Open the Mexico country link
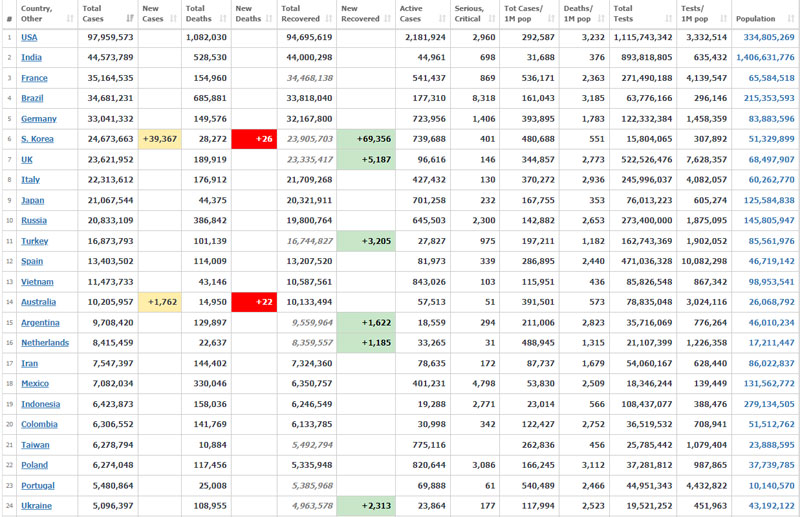Viewport: 800px width, 517px height. (35, 384)
